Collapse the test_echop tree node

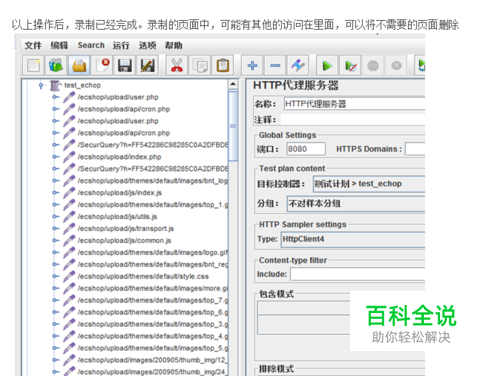tap(41, 86)
